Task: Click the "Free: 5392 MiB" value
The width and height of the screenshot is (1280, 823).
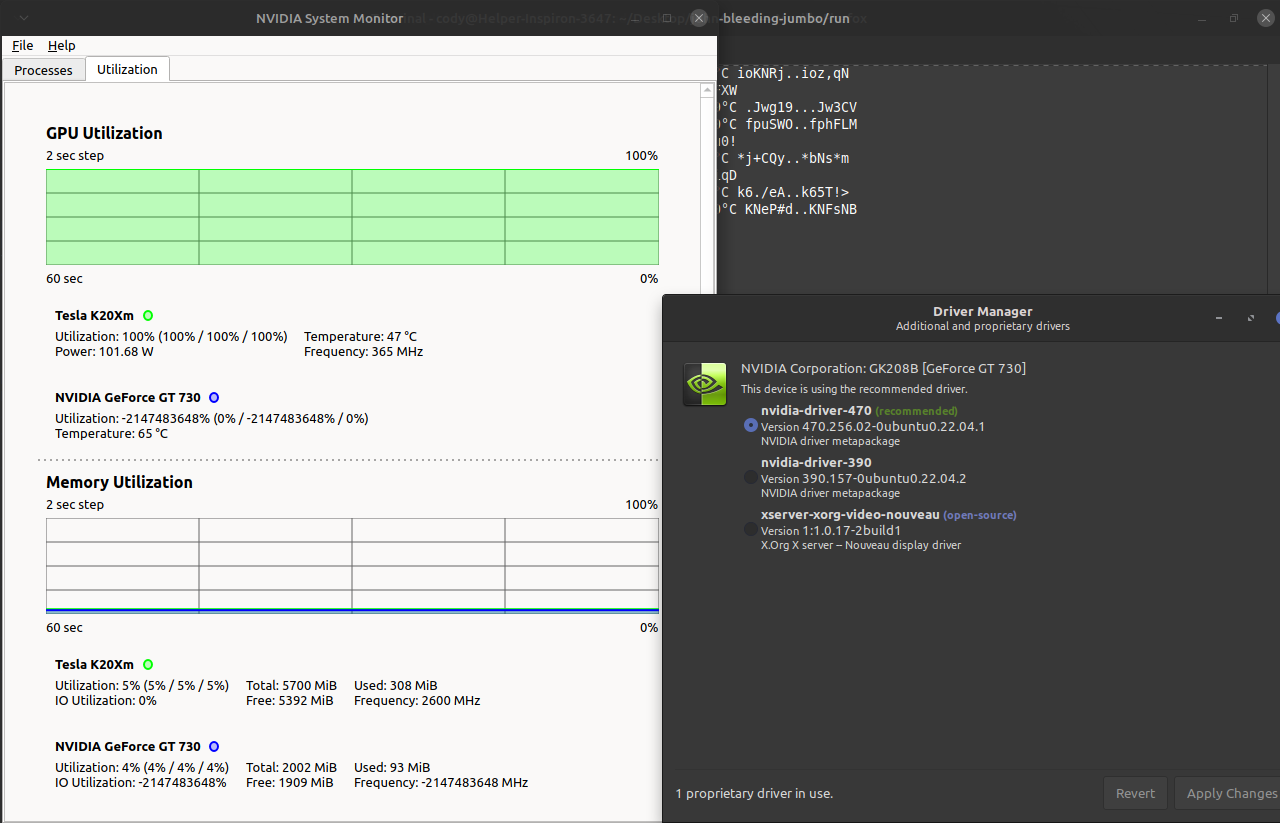Action: [x=289, y=701]
